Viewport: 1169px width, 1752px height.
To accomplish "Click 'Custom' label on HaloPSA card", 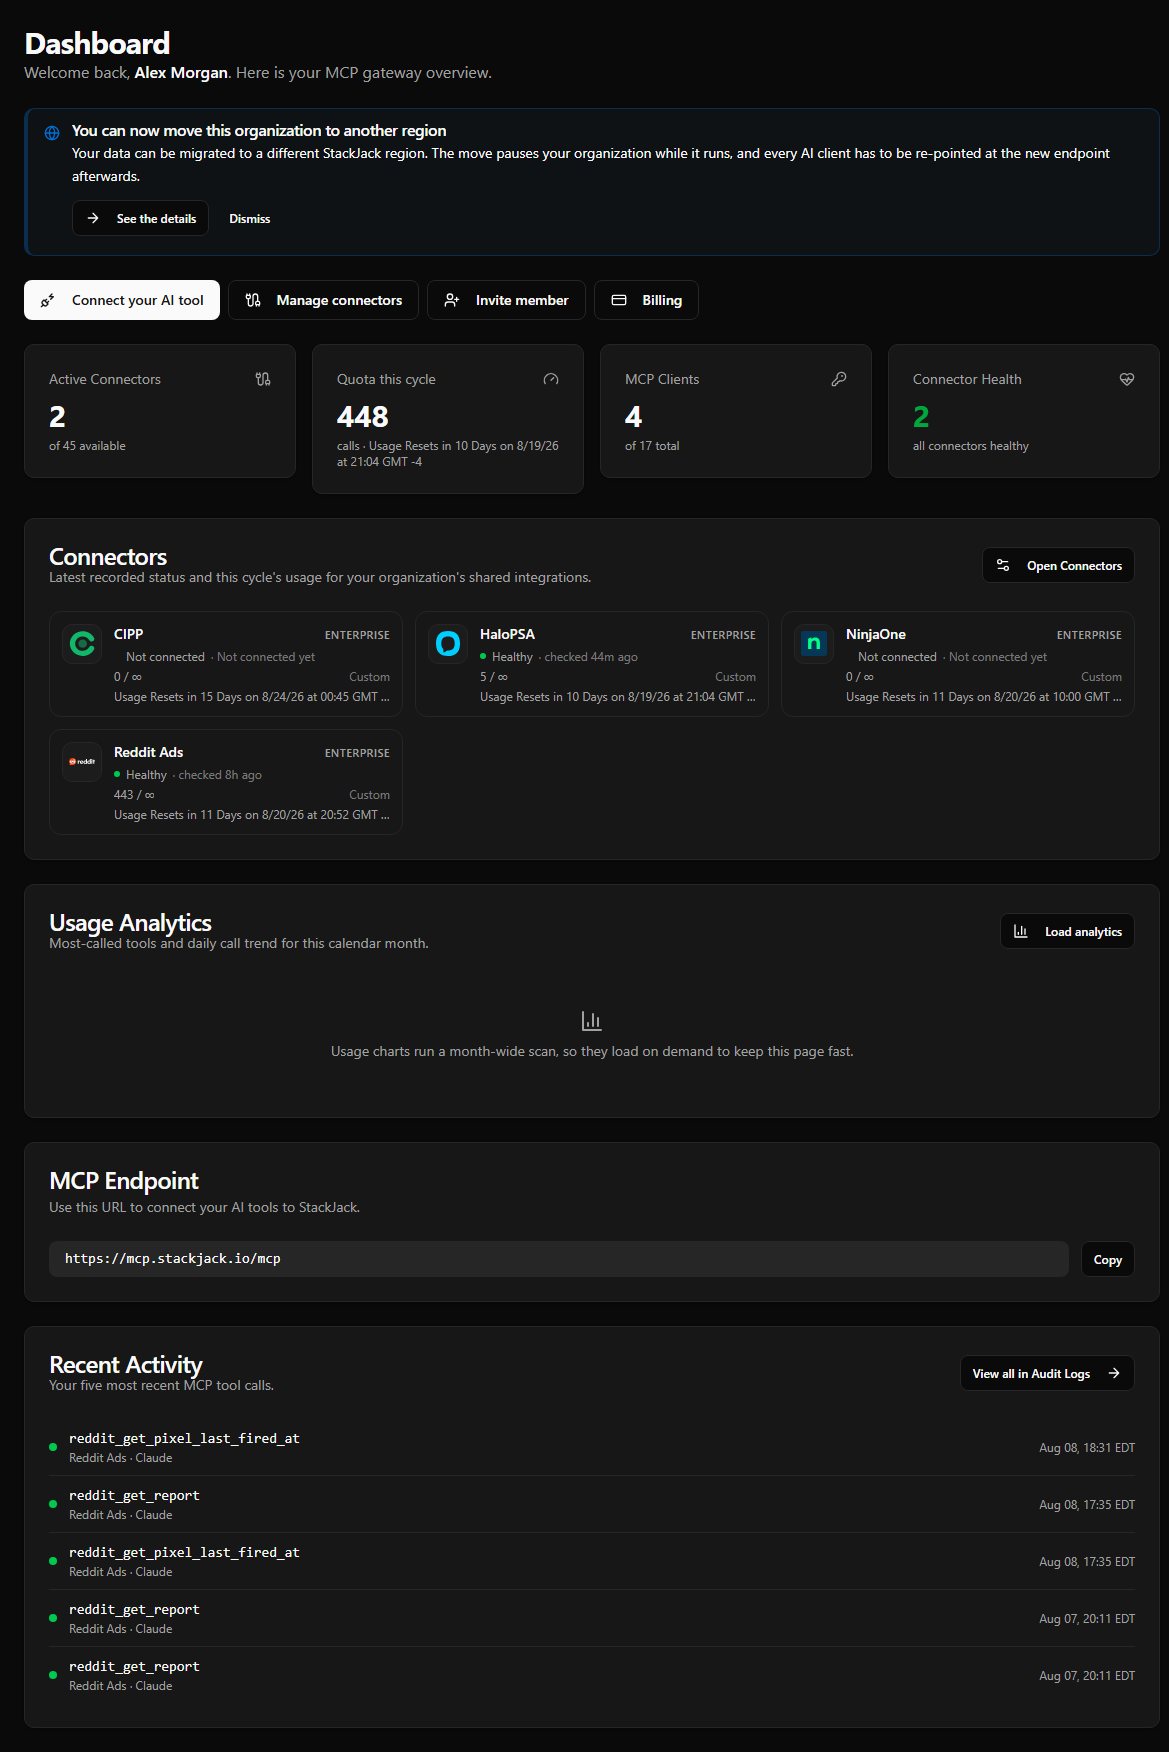I will point(735,677).
